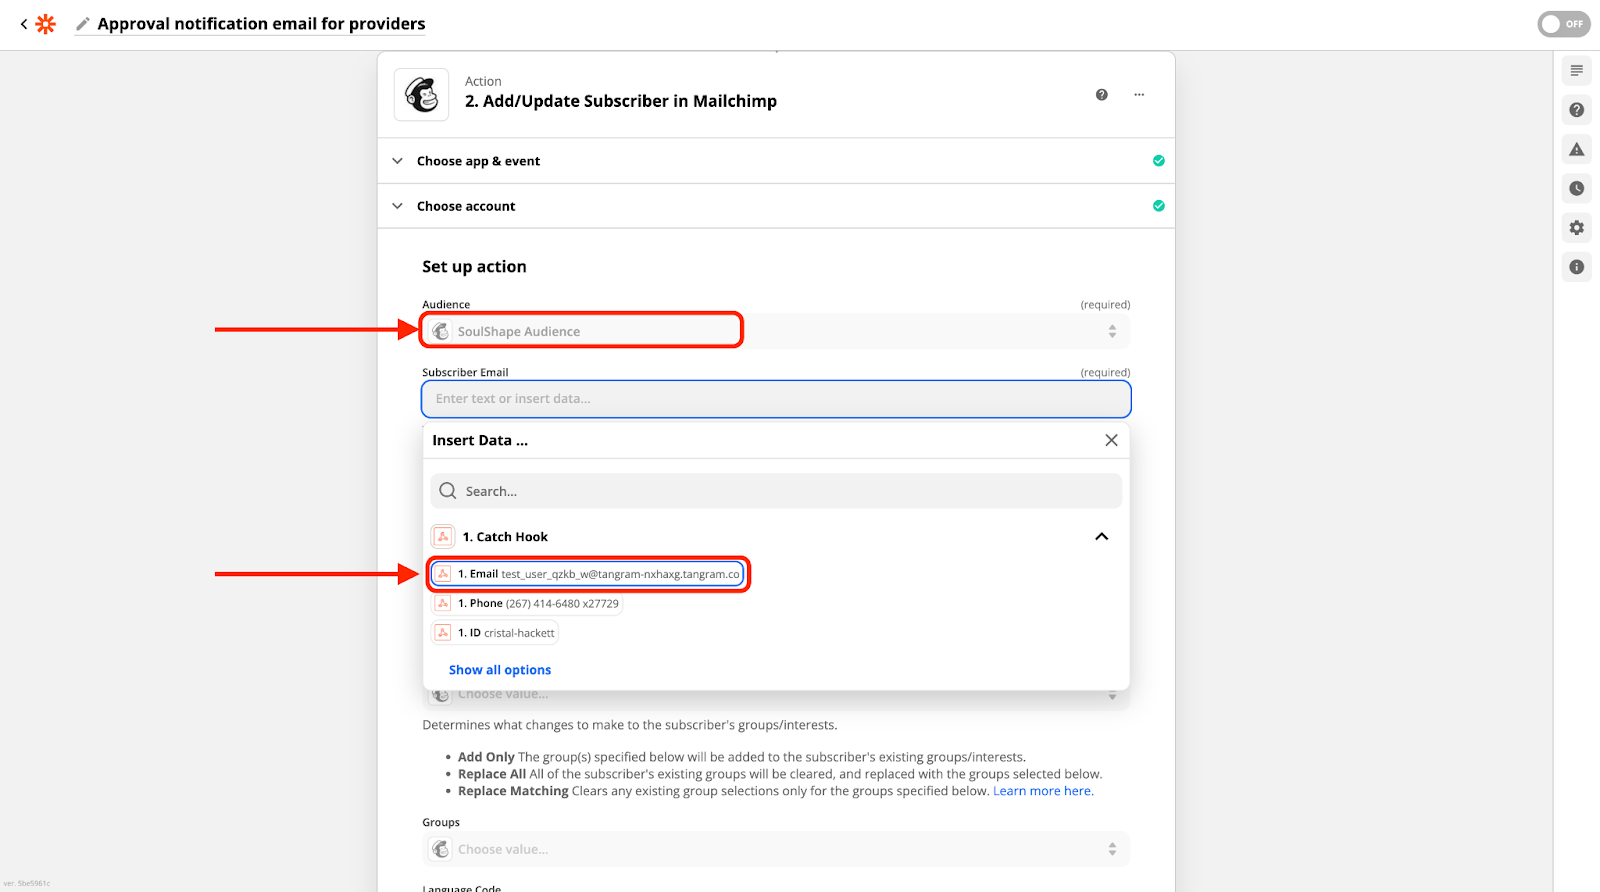Collapse the 1. Catch Hook section chevron

click(1101, 537)
